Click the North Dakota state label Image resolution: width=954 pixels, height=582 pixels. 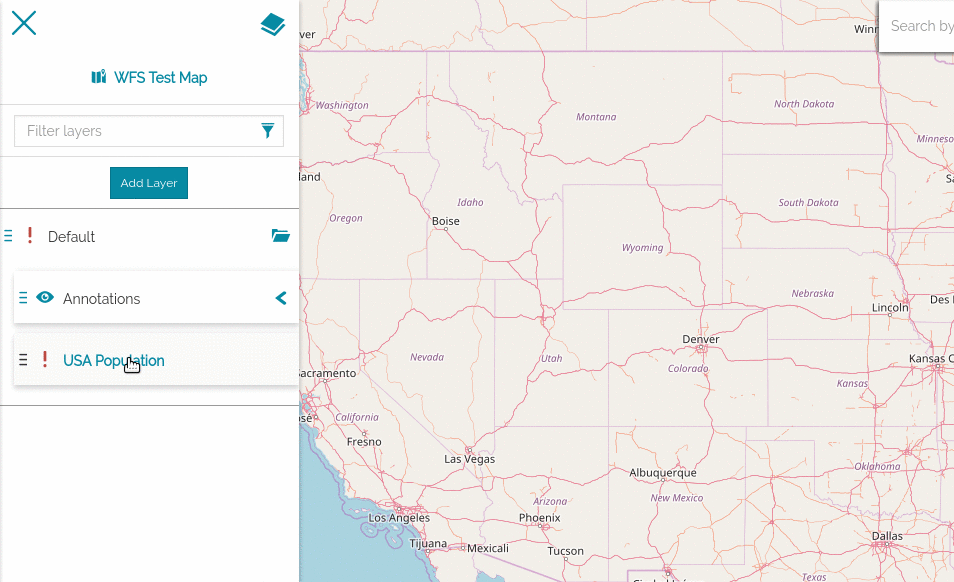(x=804, y=104)
